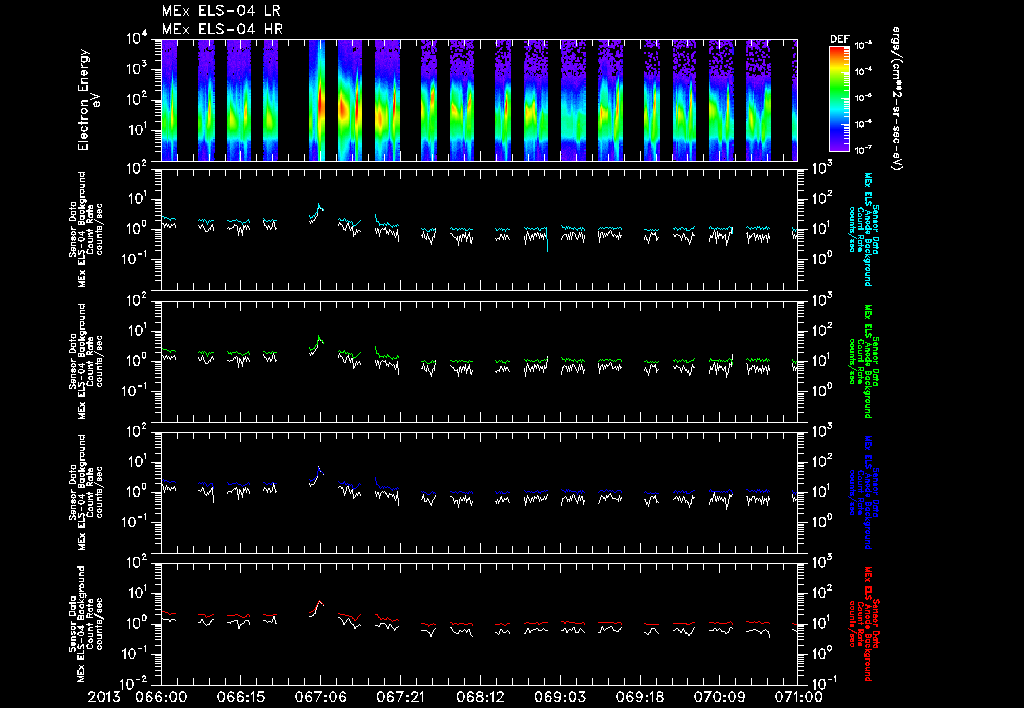
Task: Select the '066:00' time tick label
Action: [161, 698]
